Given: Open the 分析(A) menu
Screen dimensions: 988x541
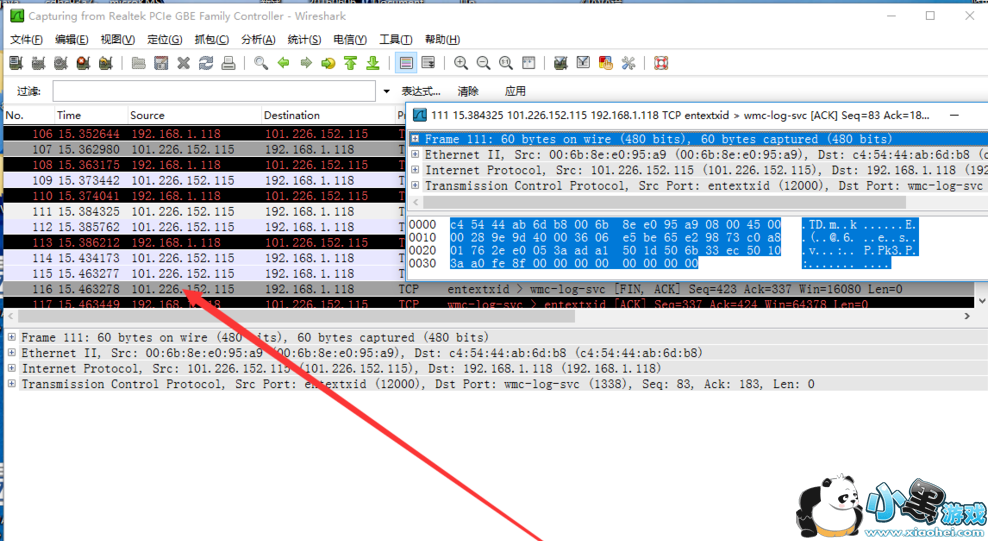Looking at the screenshot, I should (258, 40).
